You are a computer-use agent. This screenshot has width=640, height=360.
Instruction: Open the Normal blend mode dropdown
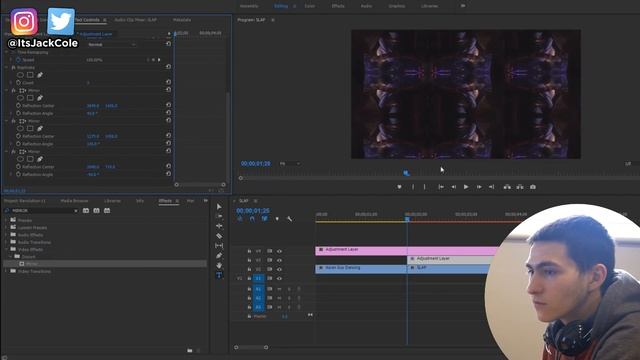coord(111,44)
